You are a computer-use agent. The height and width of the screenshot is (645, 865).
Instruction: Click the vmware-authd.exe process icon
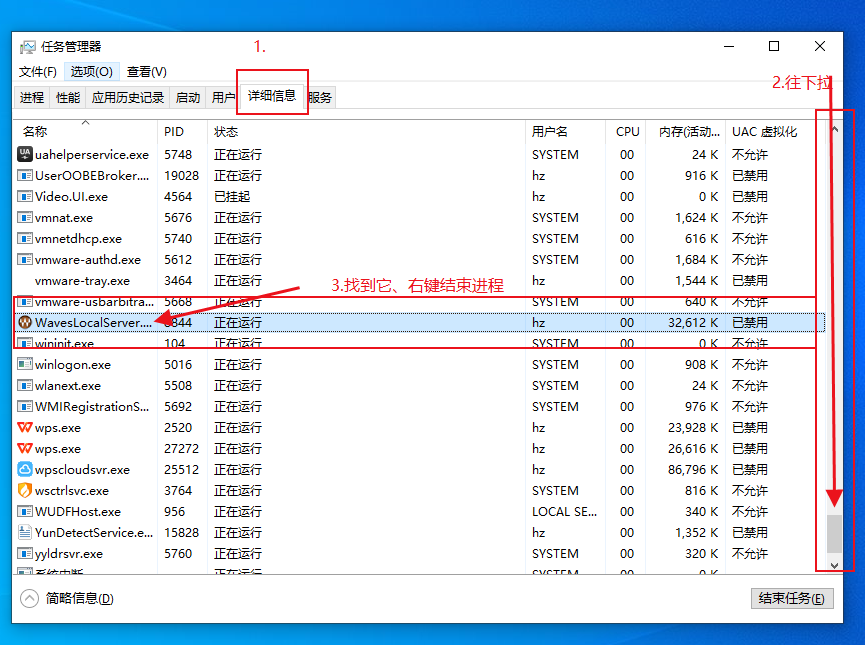tap(25, 259)
